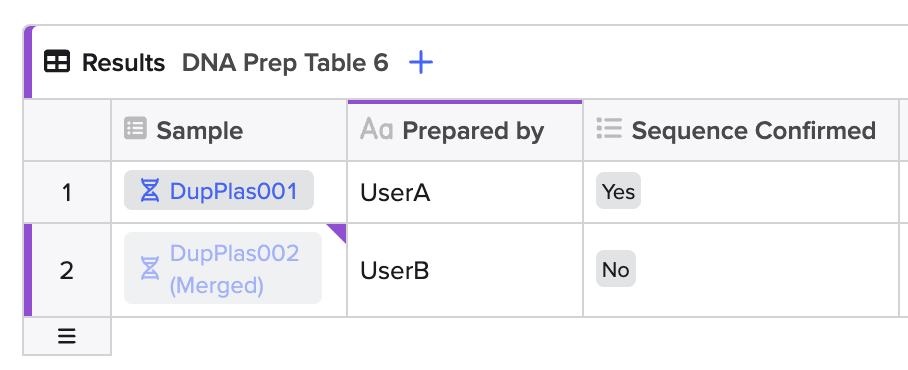The height and width of the screenshot is (370, 908).
Task: Open the hamburger row menu below rows
Action: pyautogui.click(x=67, y=336)
